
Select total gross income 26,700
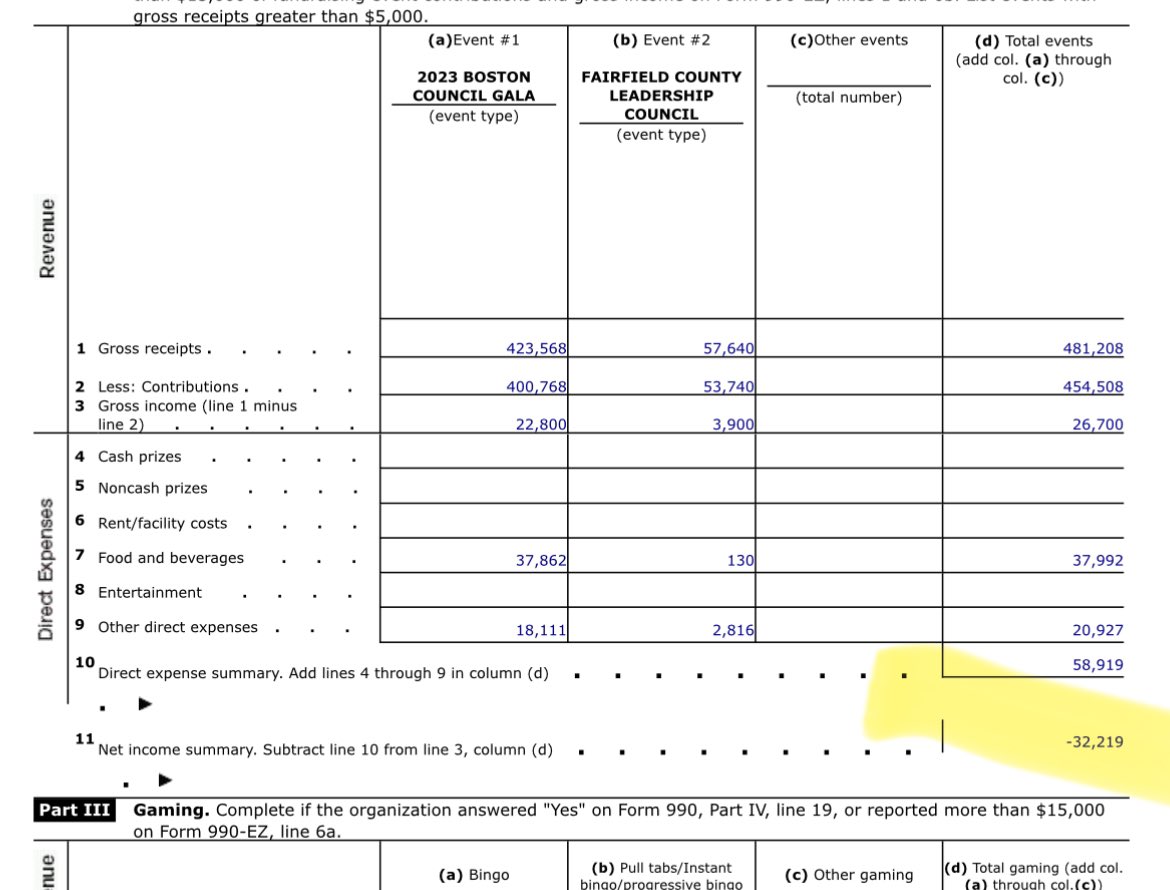[1097, 424]
